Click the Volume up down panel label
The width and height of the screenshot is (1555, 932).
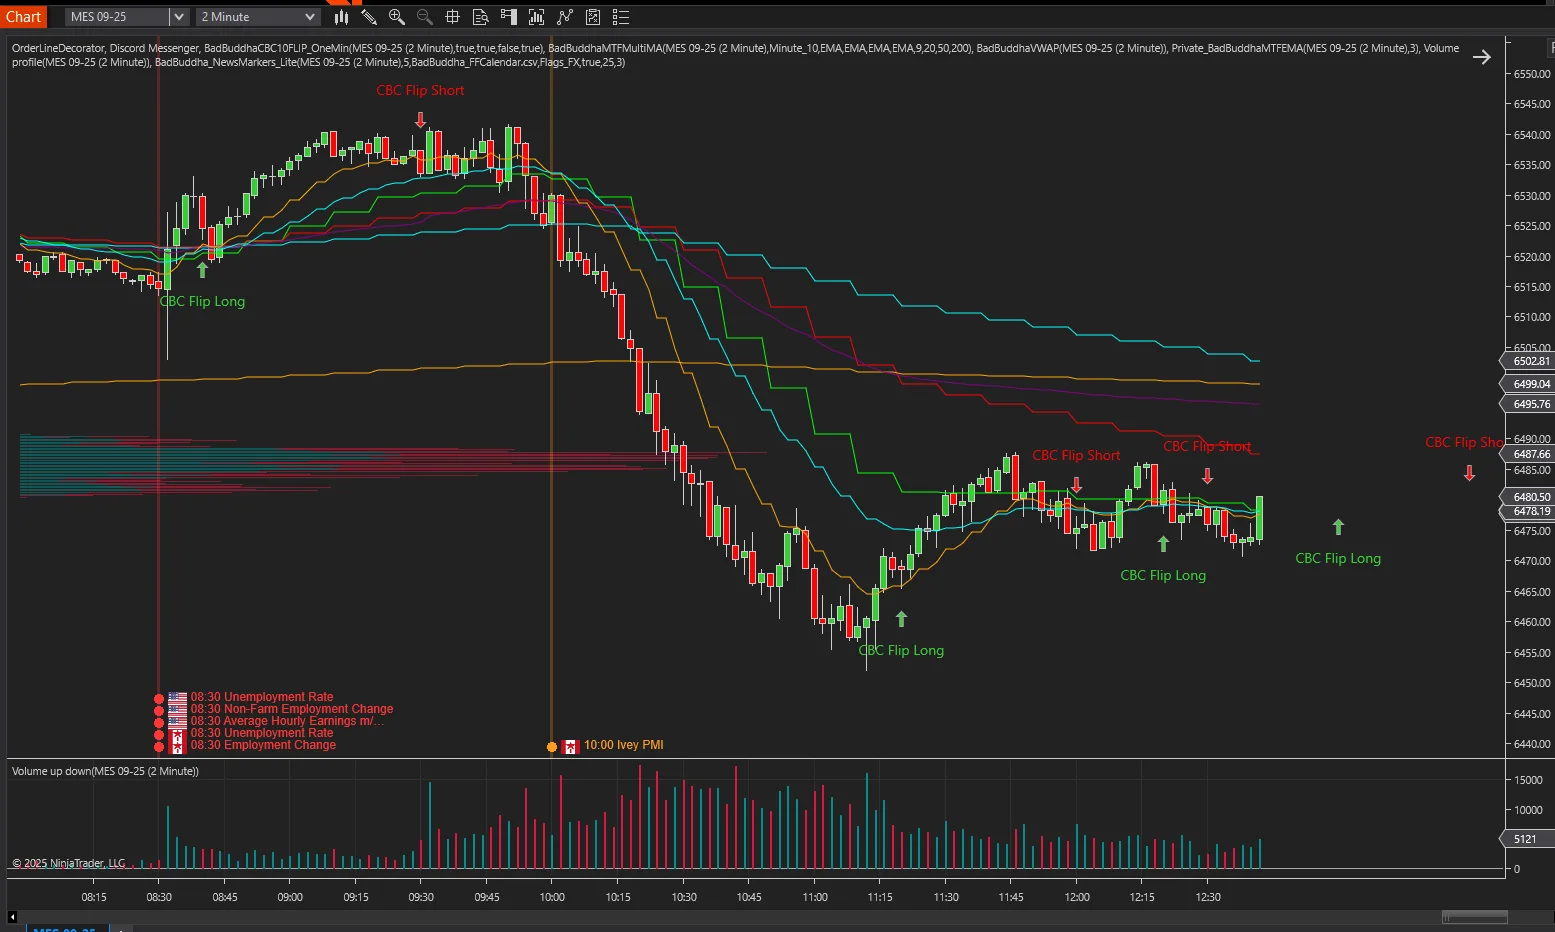(x=105, y=771)
